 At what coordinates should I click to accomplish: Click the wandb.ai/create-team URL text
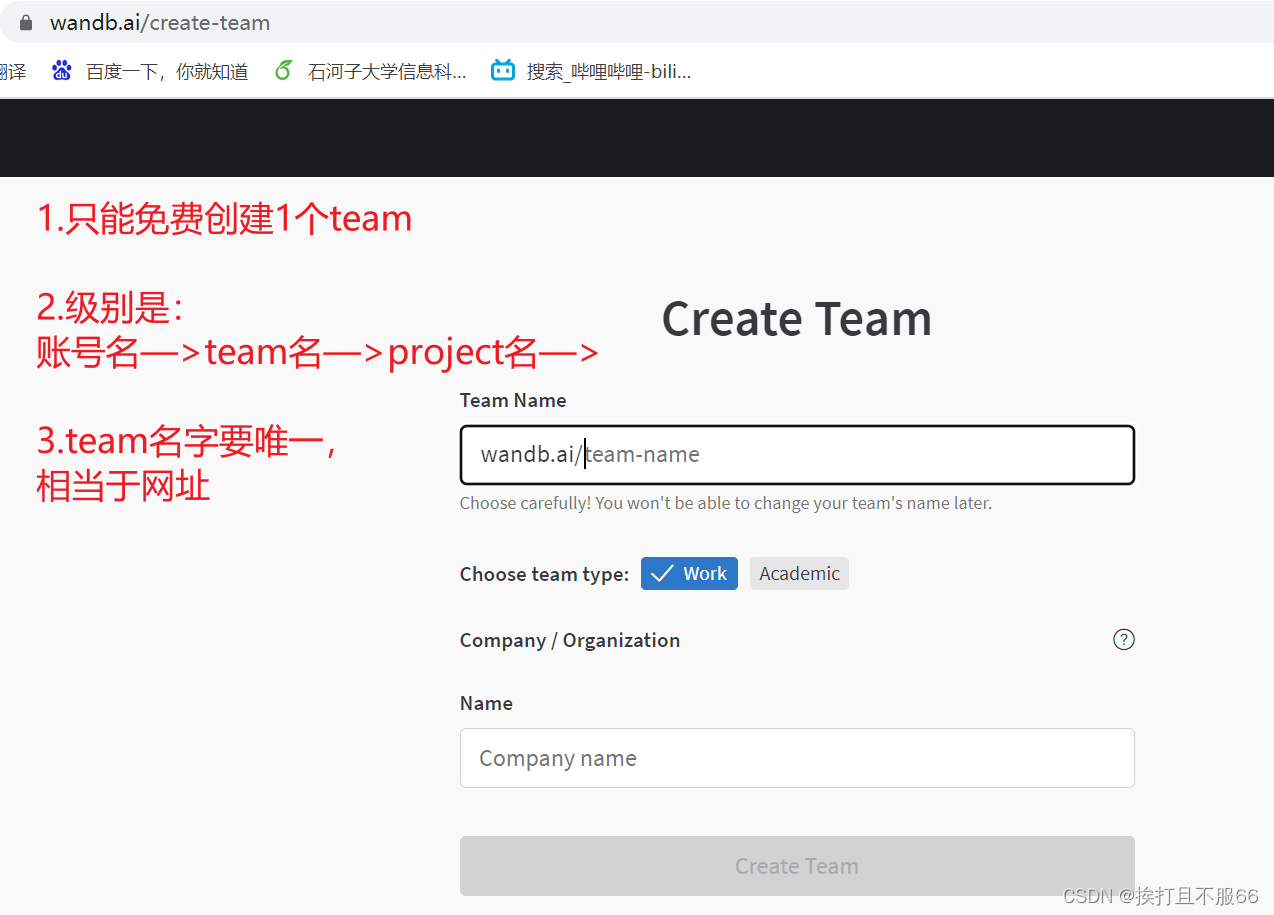[x=160, y=22]
